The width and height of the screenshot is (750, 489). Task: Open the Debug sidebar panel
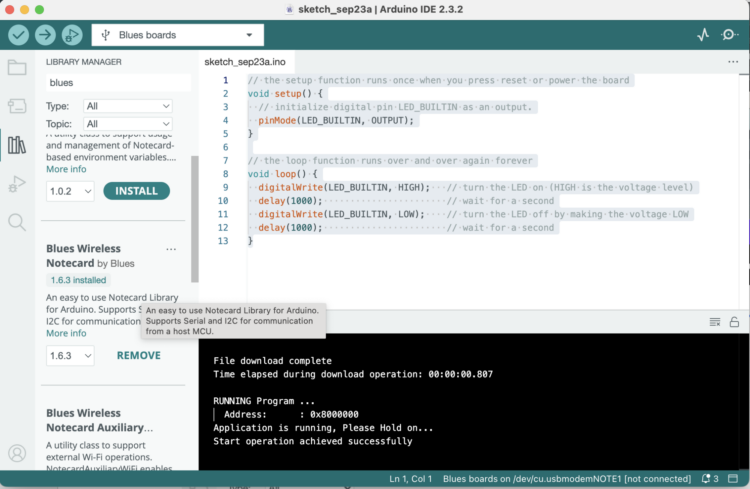pyautogui.click(x=17, y=184)
